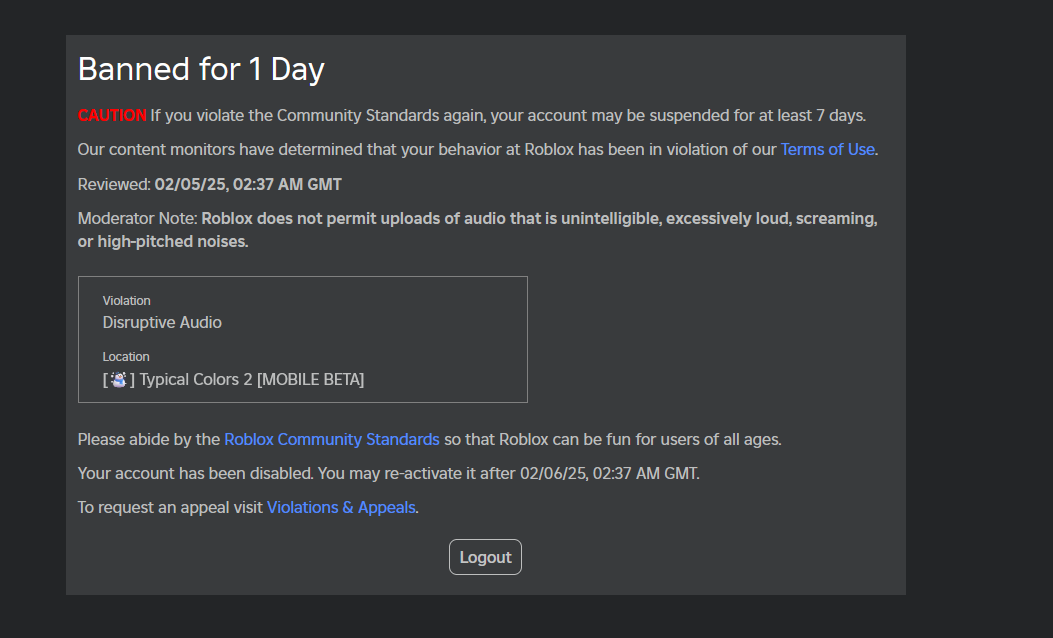Click the snowman emoji icon in Location
Screen dimensions: 1053x638
click(119, 379)
